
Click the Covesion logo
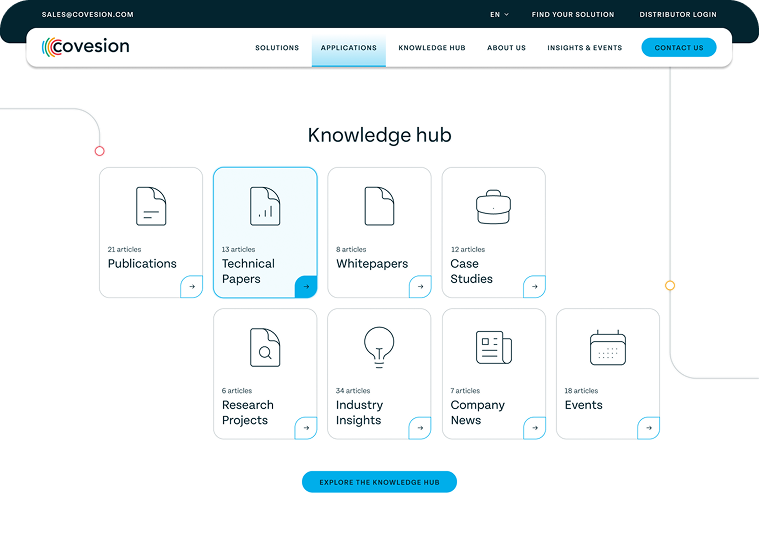click(86, 47)
